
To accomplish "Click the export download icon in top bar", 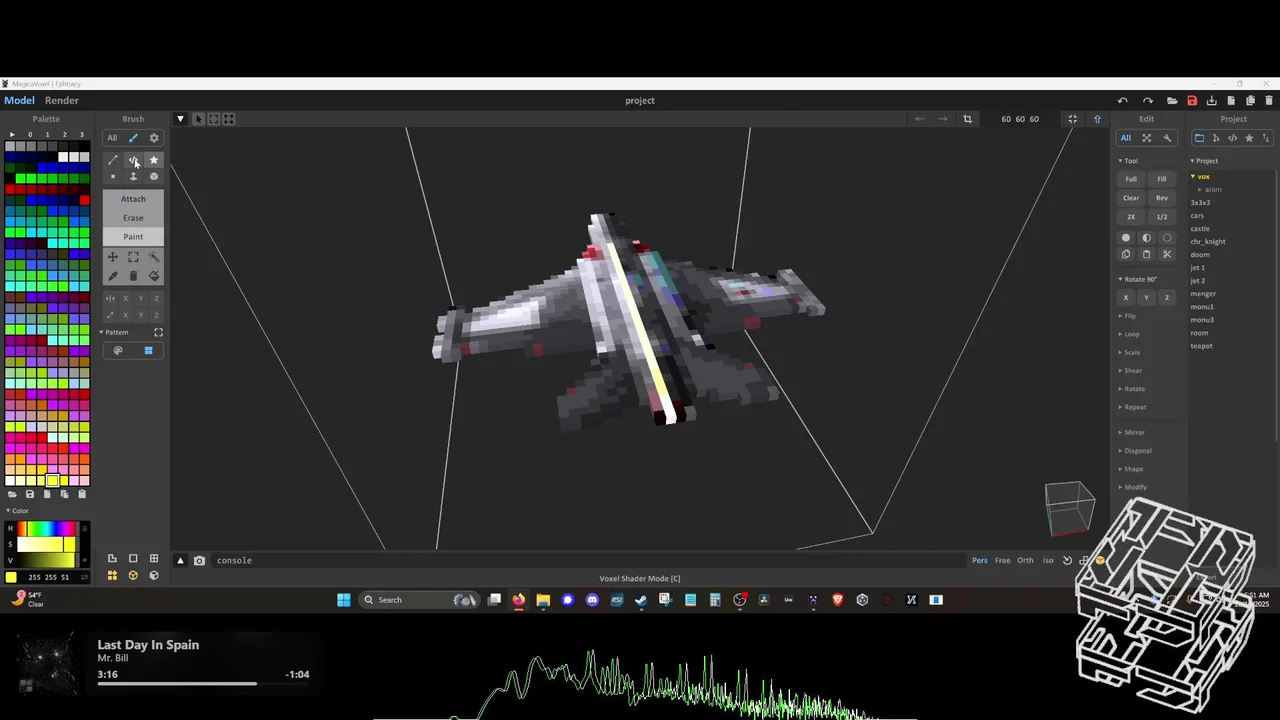I will click(1212, 100).
